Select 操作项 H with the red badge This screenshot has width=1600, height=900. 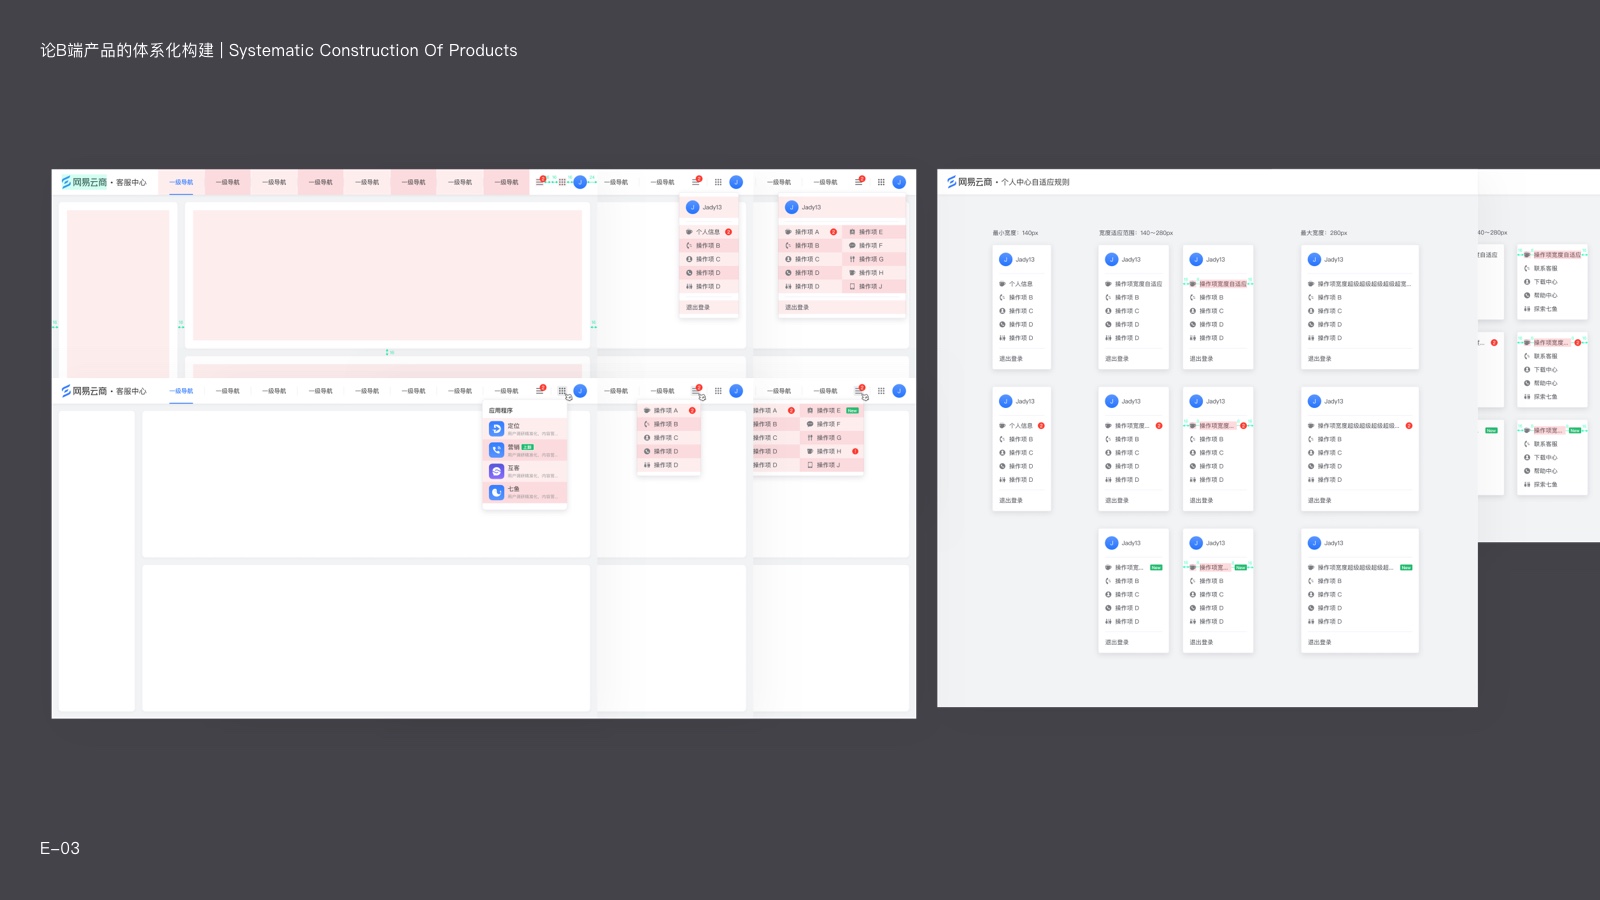click(833, 451)
